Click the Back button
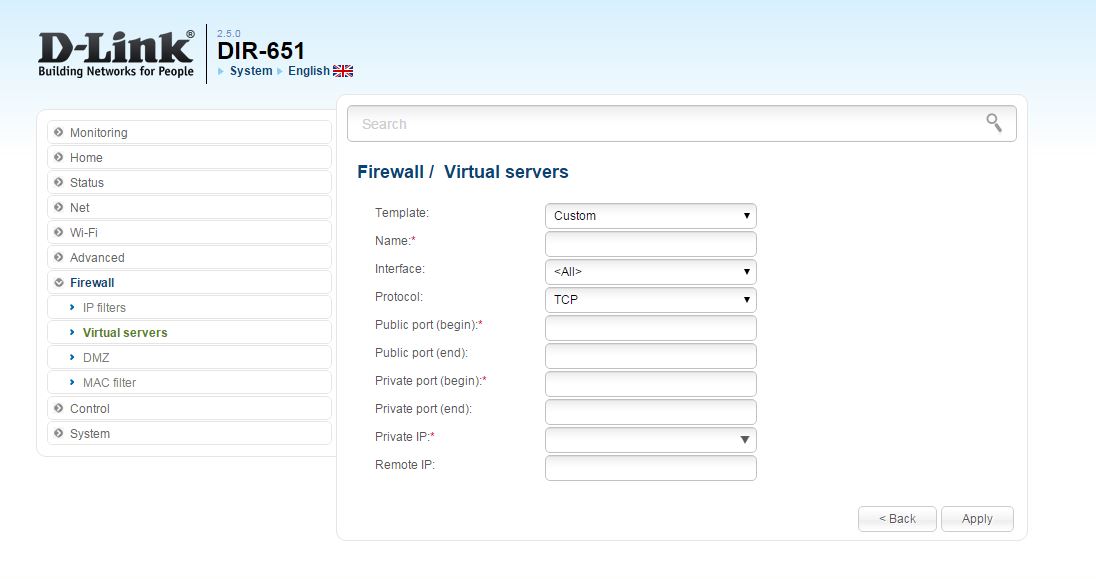The width and height of the screenshot is (1096, 579). [897, 519]
